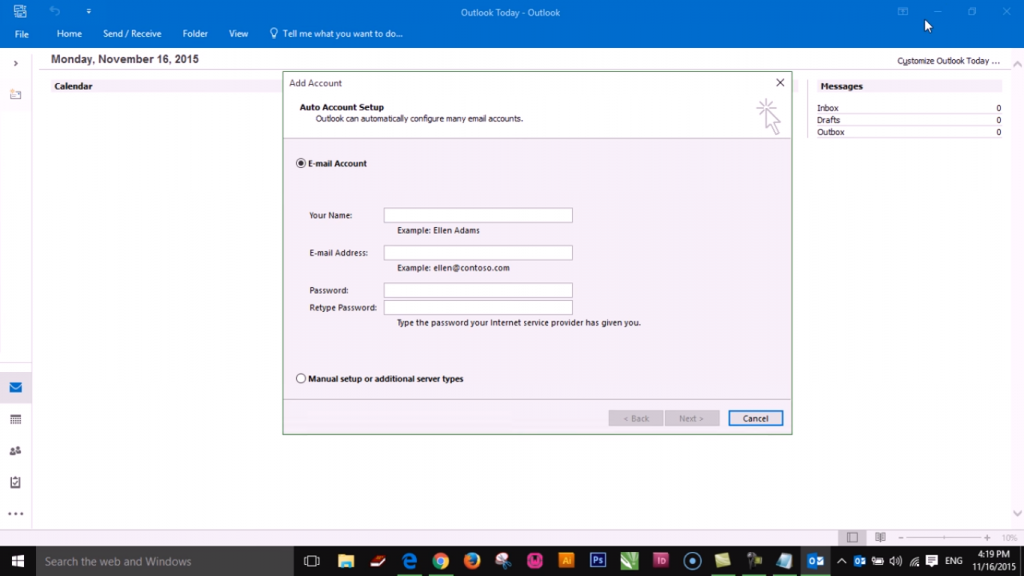Viewport: 1024px width, 576px height.
Task: Click the zoom in plus button
Action: point(987,537)
